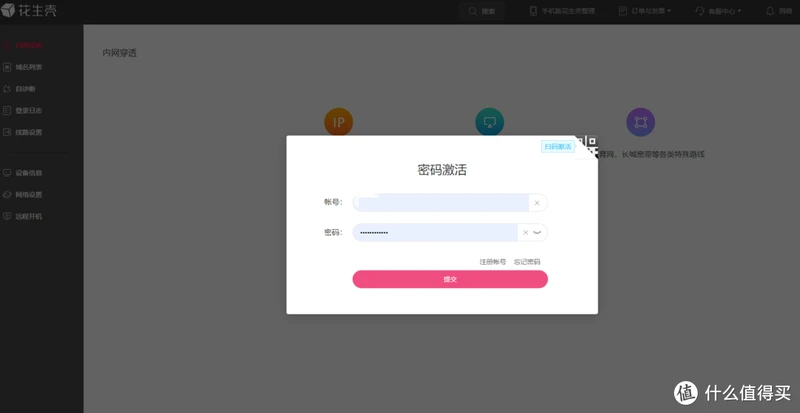Go to 线路设置 in the sidebar
This screenshot has width=800, height=413.
pyautogui.click(x=23, y=132)
